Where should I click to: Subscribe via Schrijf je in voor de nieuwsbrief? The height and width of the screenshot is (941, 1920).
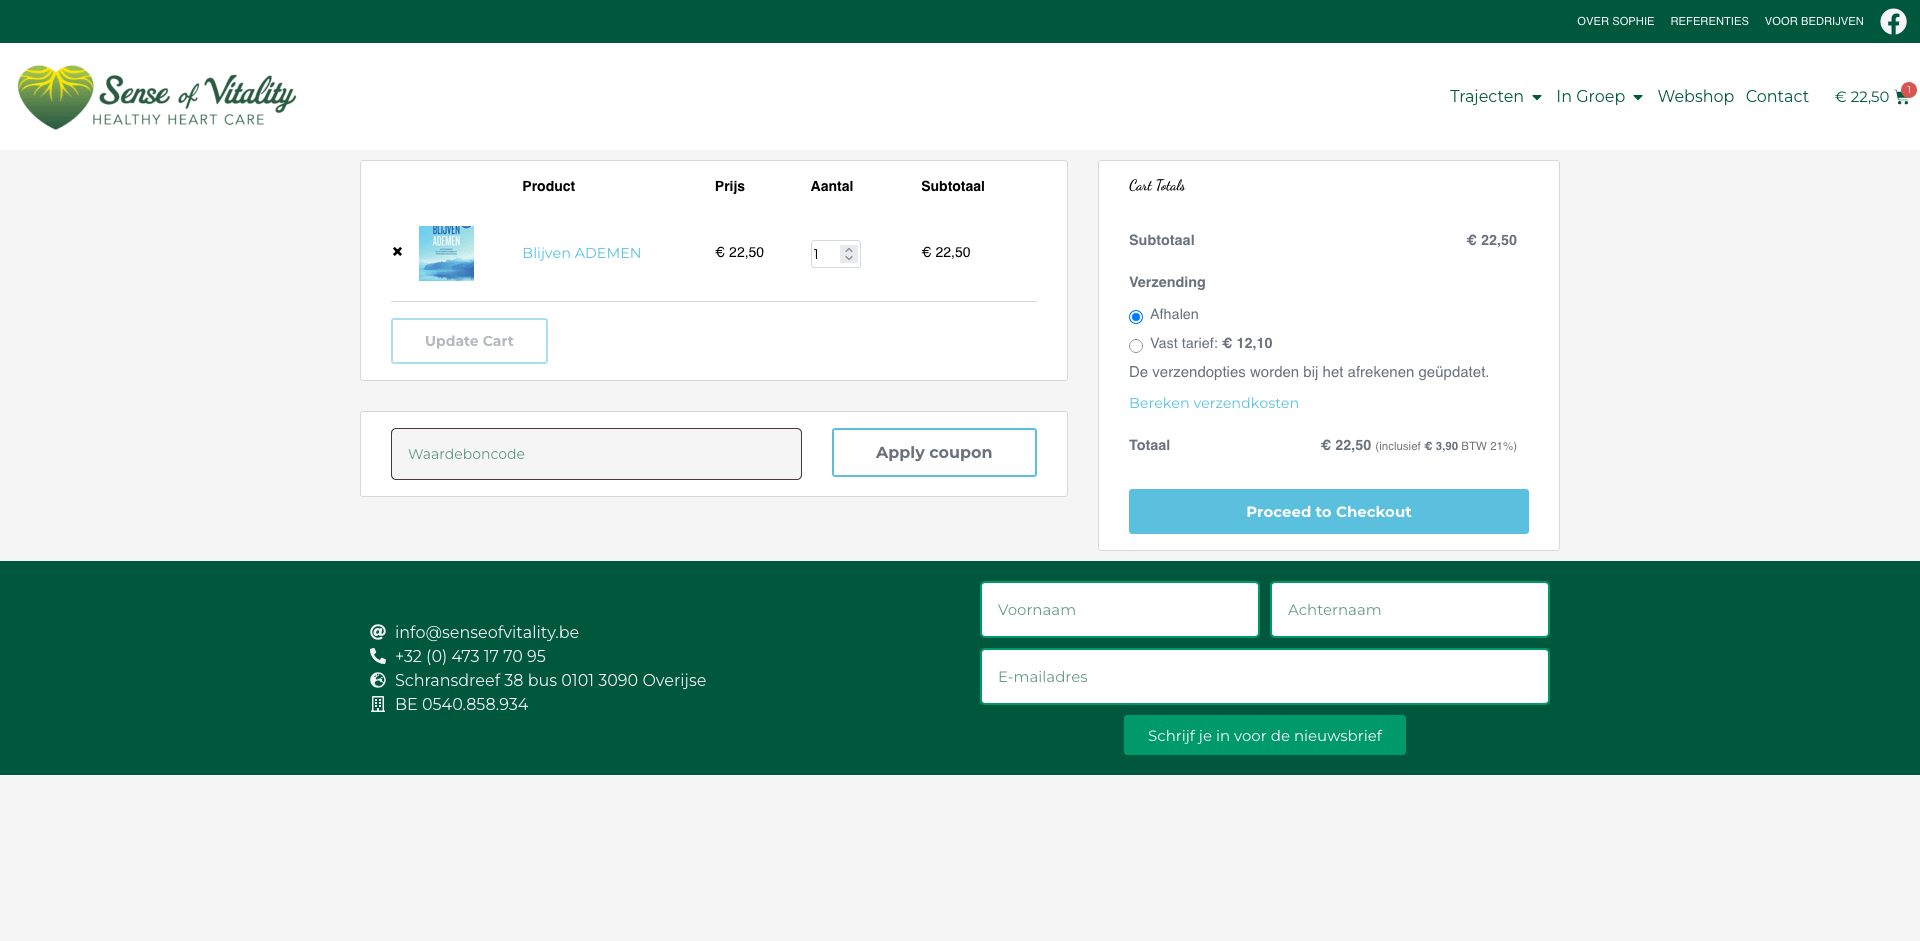(x=1264, y=735)
